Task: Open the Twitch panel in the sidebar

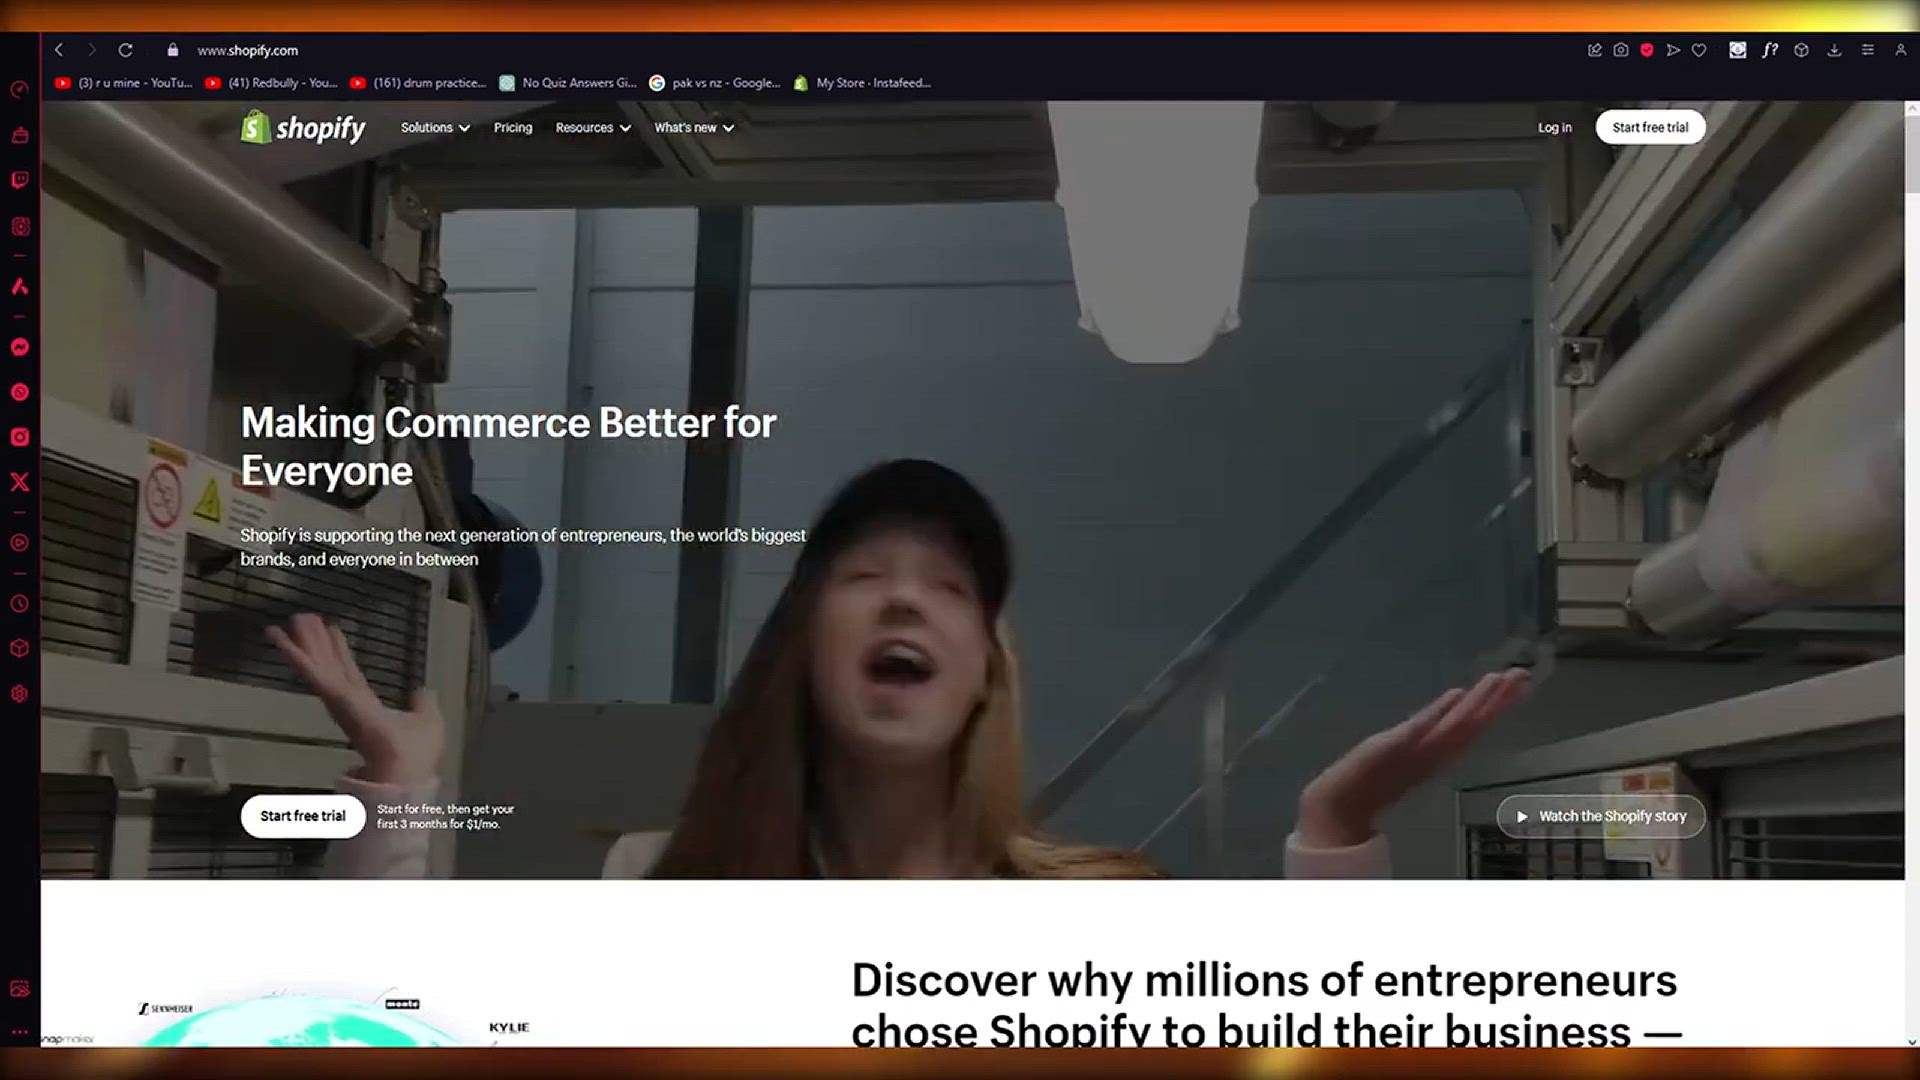Action: (x=19, y=180)
